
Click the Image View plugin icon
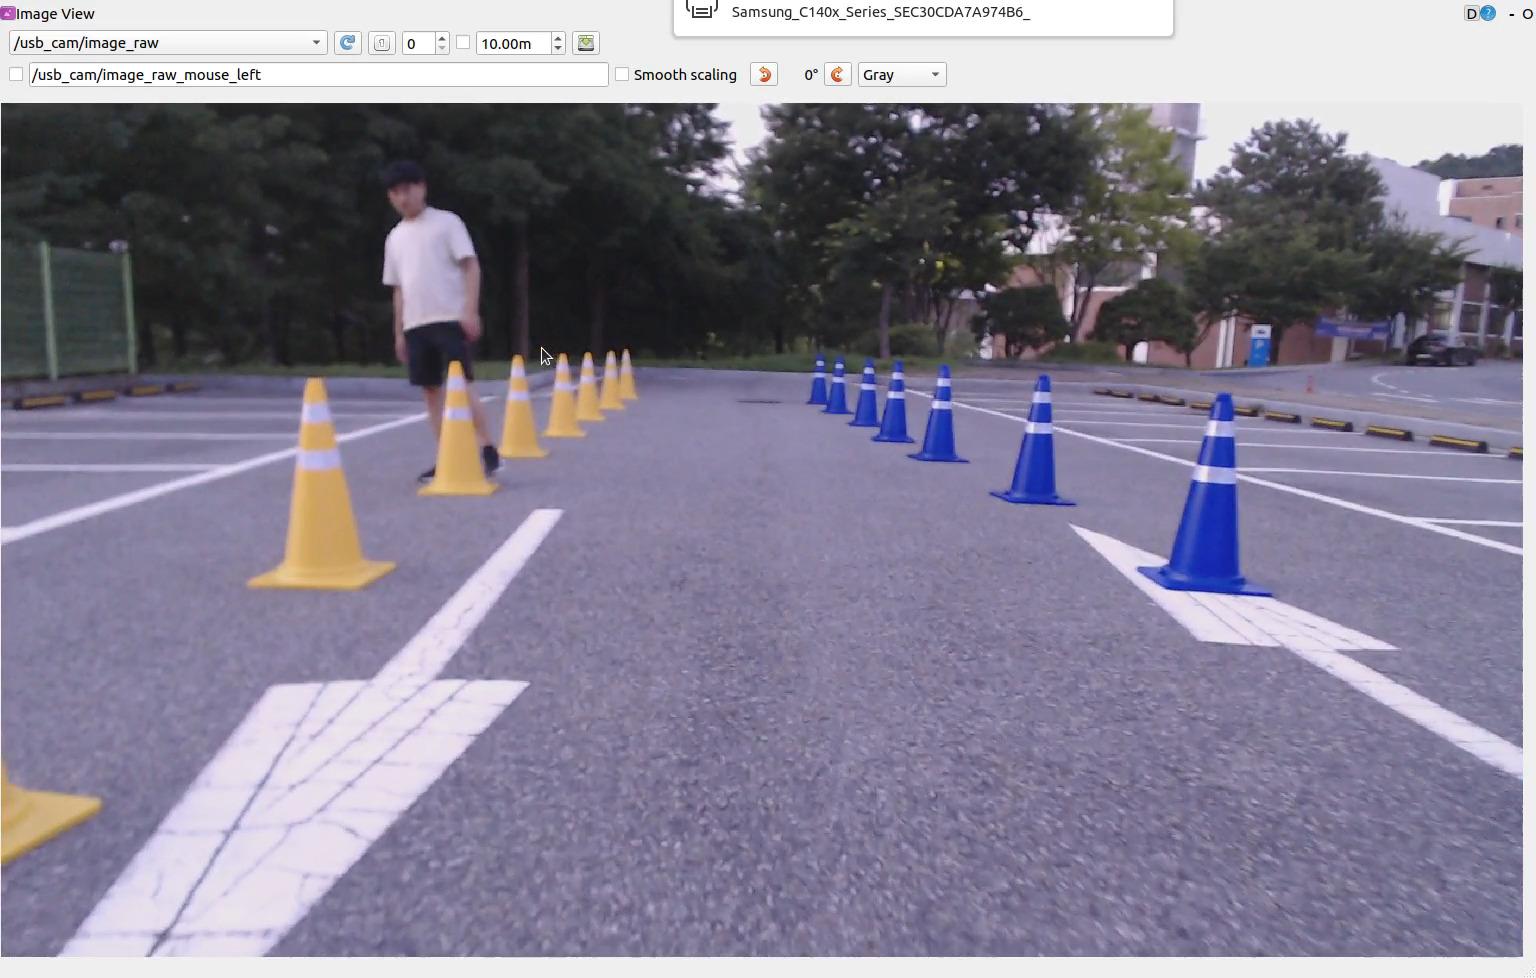pyautogui.click(x=7, y=14)
